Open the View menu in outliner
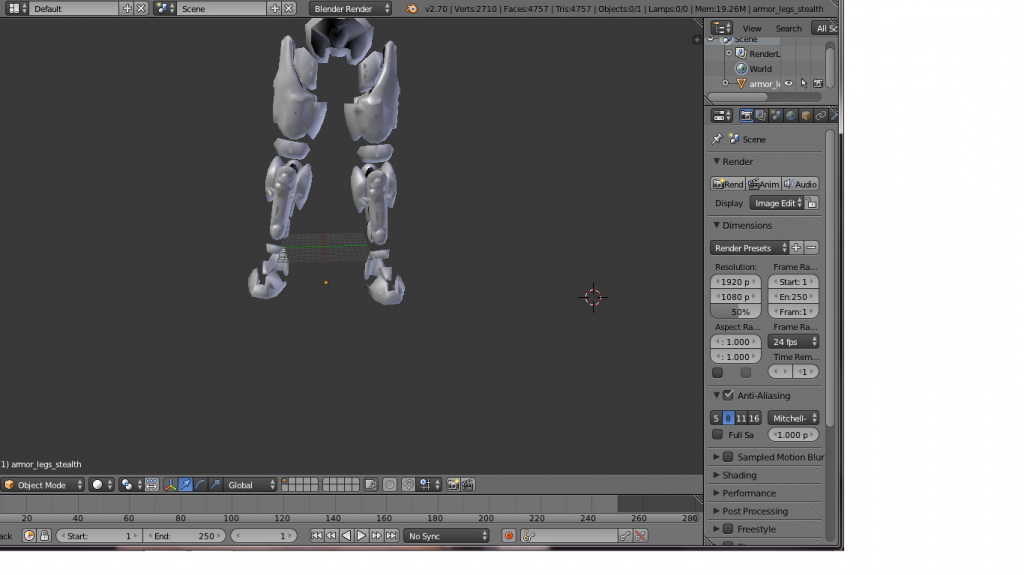 [x=752, y=28]
